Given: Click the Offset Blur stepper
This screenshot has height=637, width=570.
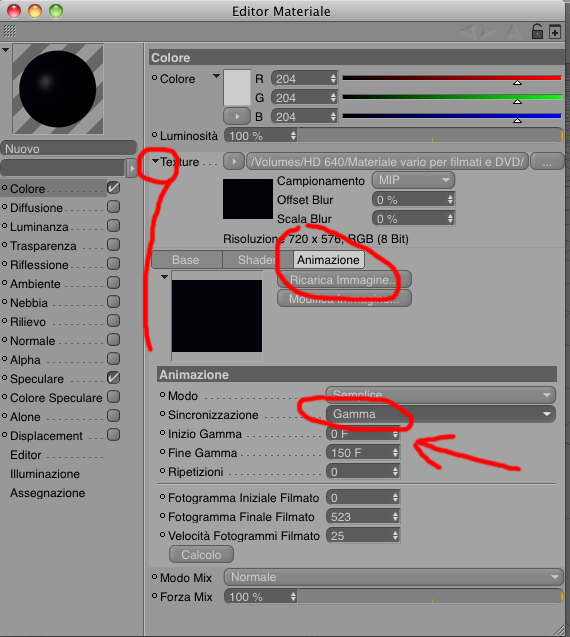Looking at the screenshot, I should click(450, 199).
